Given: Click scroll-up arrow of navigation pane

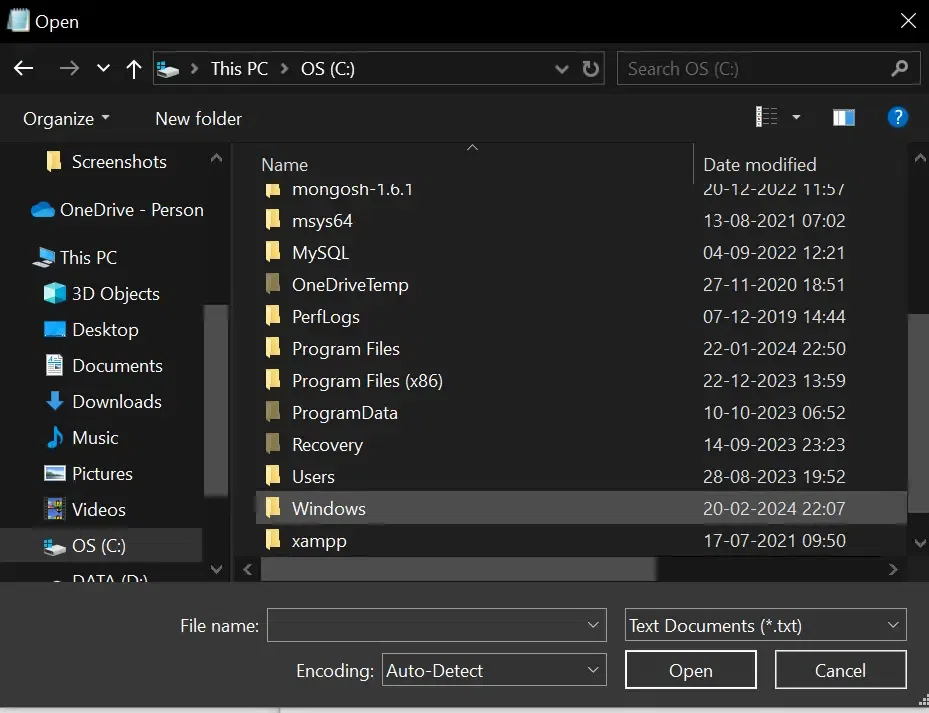Looking at the screenshot, I should pos(216,158).
